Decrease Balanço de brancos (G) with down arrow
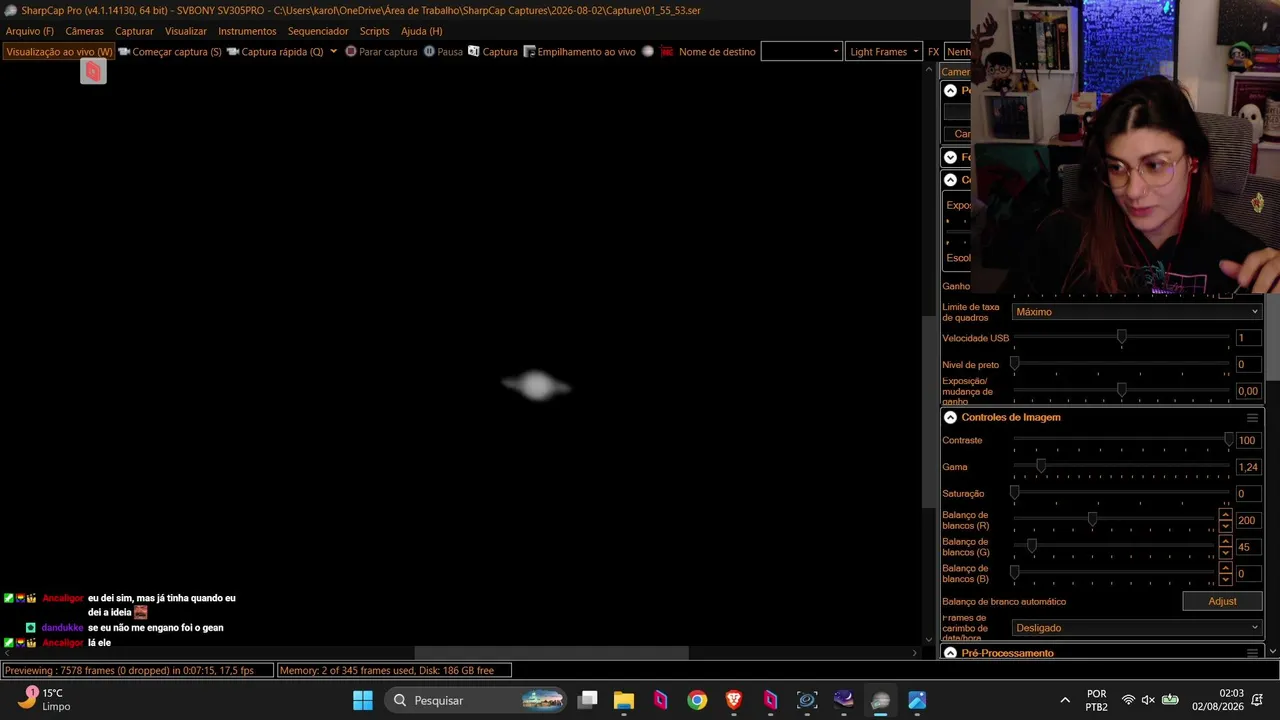Image resolution: width=1280 pixels, height=720 pixels. click(1225, 552)
